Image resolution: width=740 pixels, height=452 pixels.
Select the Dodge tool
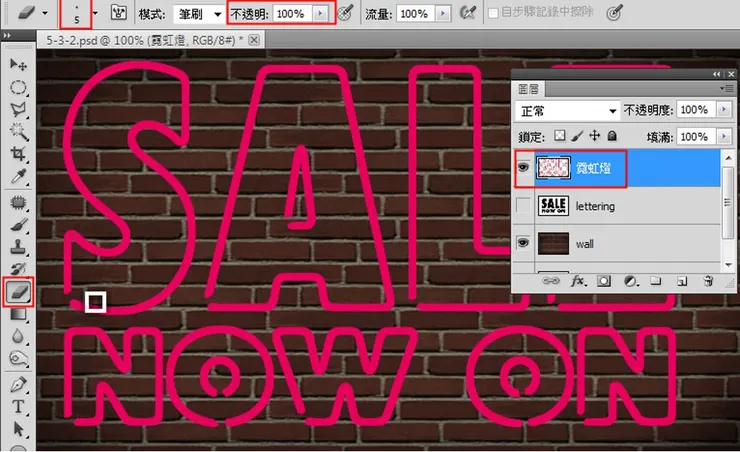click(x=18, y=358)
